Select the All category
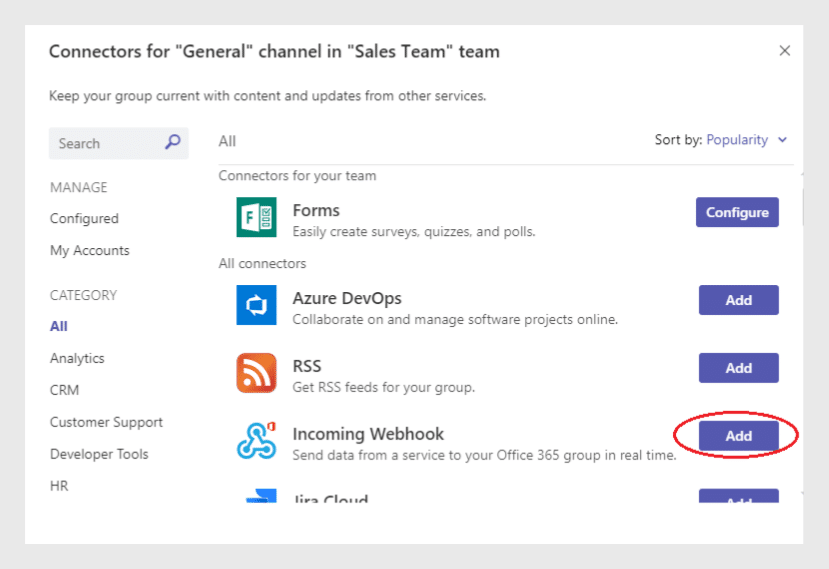Screen dimensions: 829x569 [59, 326]
